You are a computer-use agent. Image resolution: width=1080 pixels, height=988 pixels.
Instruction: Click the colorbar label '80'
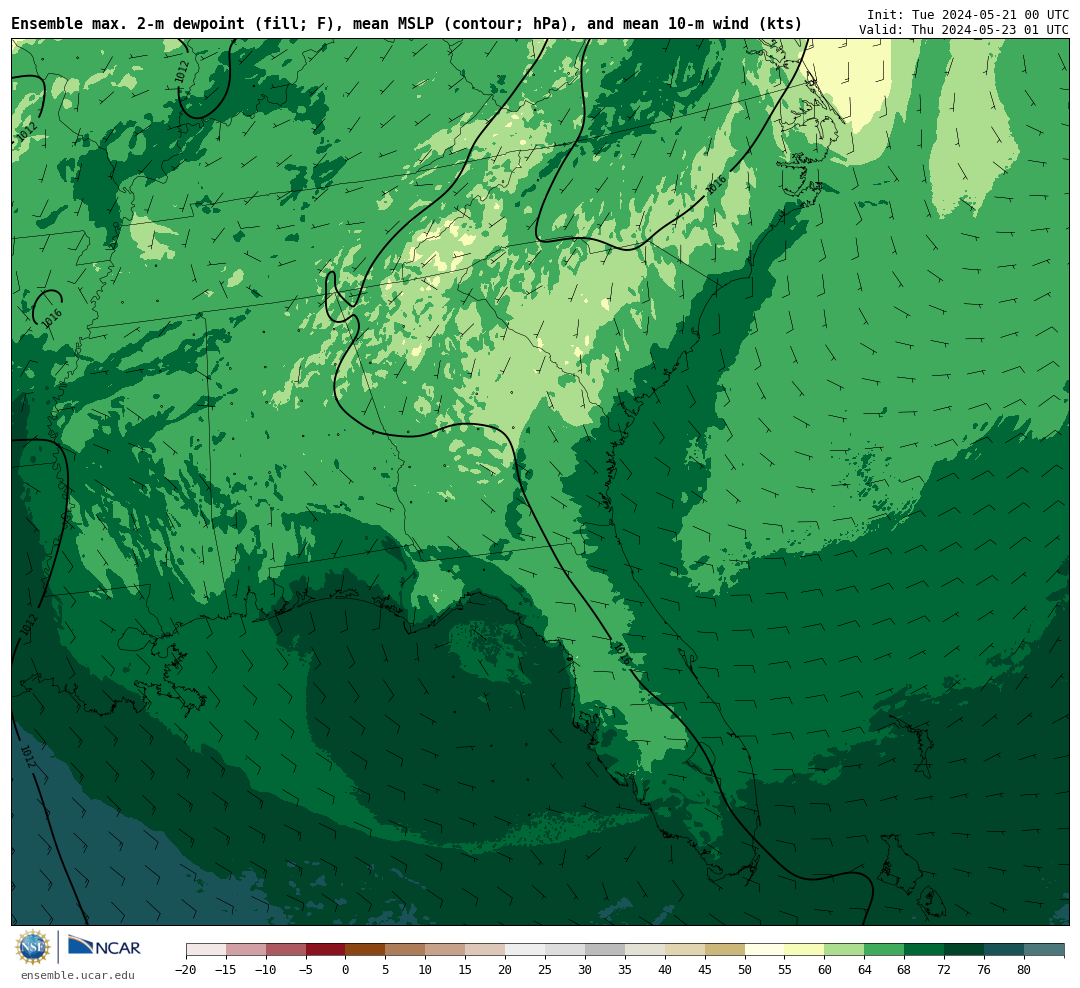tap(1024, 969)
